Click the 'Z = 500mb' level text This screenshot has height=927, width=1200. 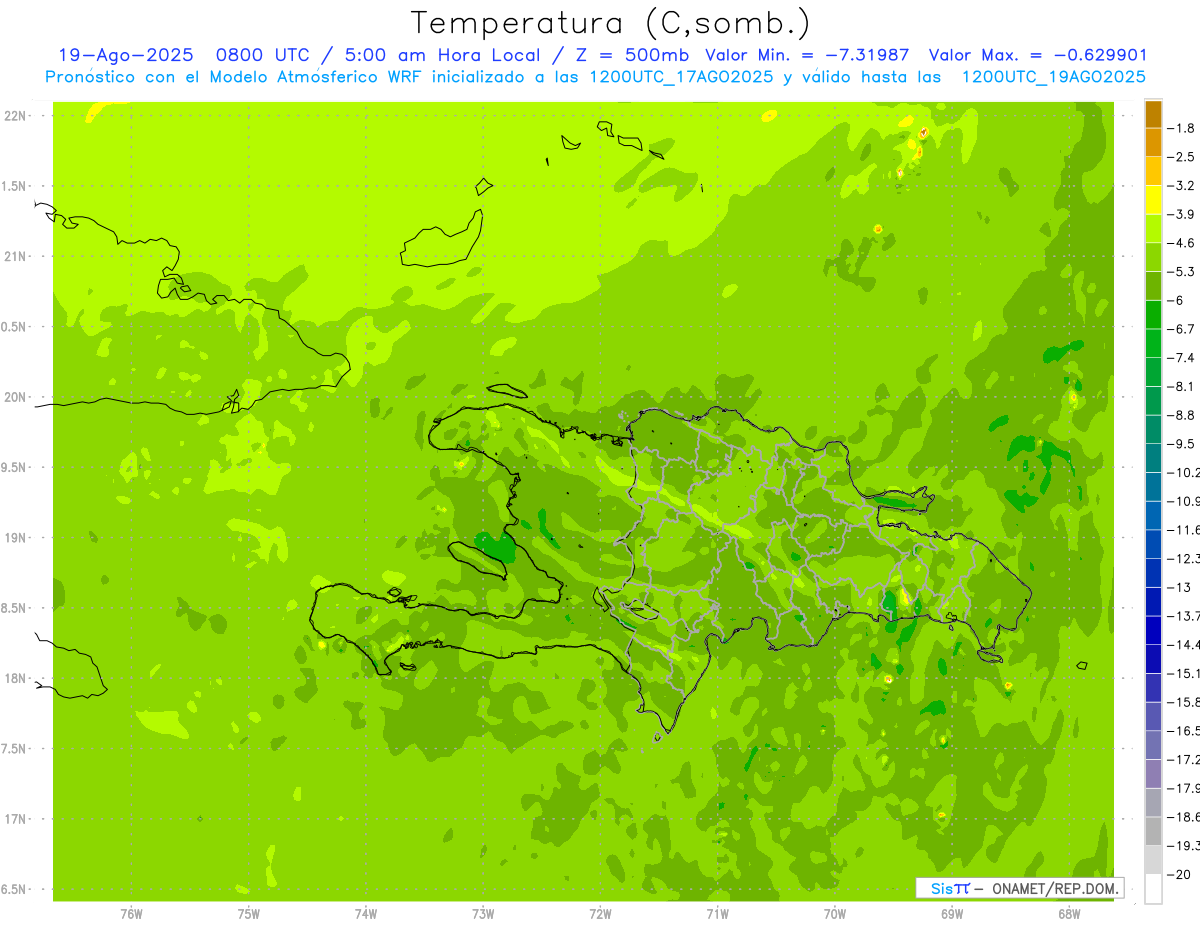point(628,55)
